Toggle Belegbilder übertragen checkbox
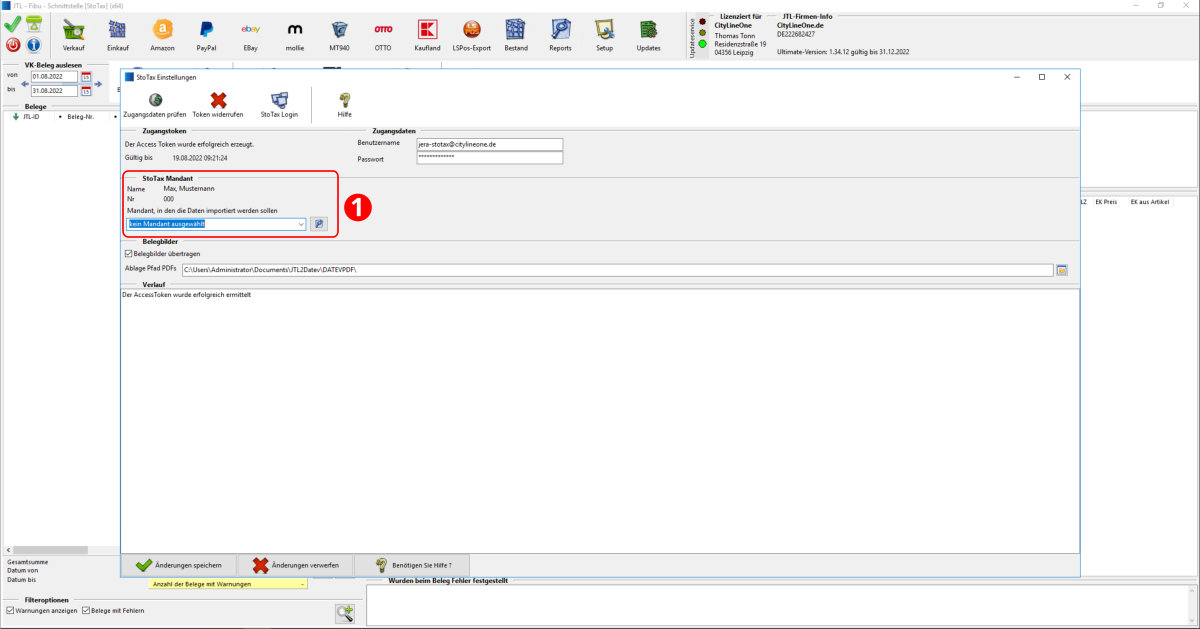1200x629 pixels. 129,254
